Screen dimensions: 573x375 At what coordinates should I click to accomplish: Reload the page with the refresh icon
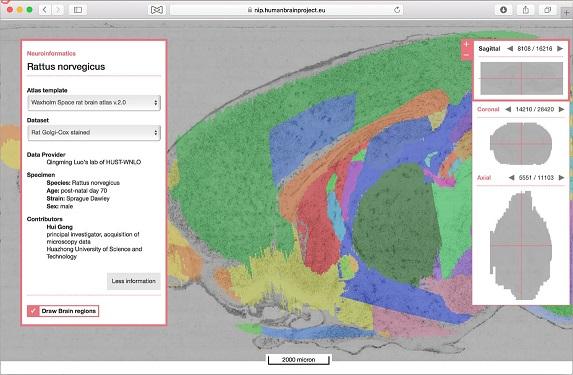(x=397, y=10)
